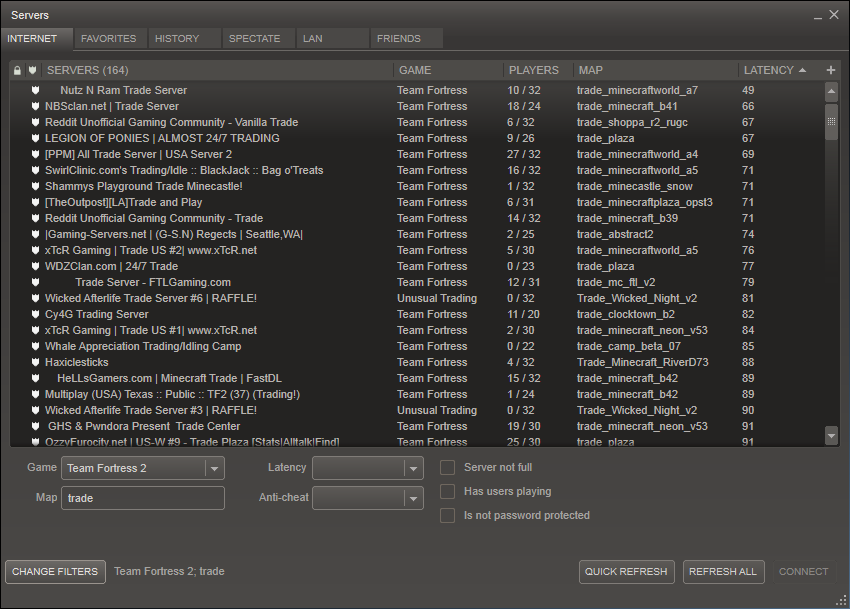Click the scroll down arrow of the server list
The width and height of the screenshot is (850, 609).
click(x=831, y=435)
